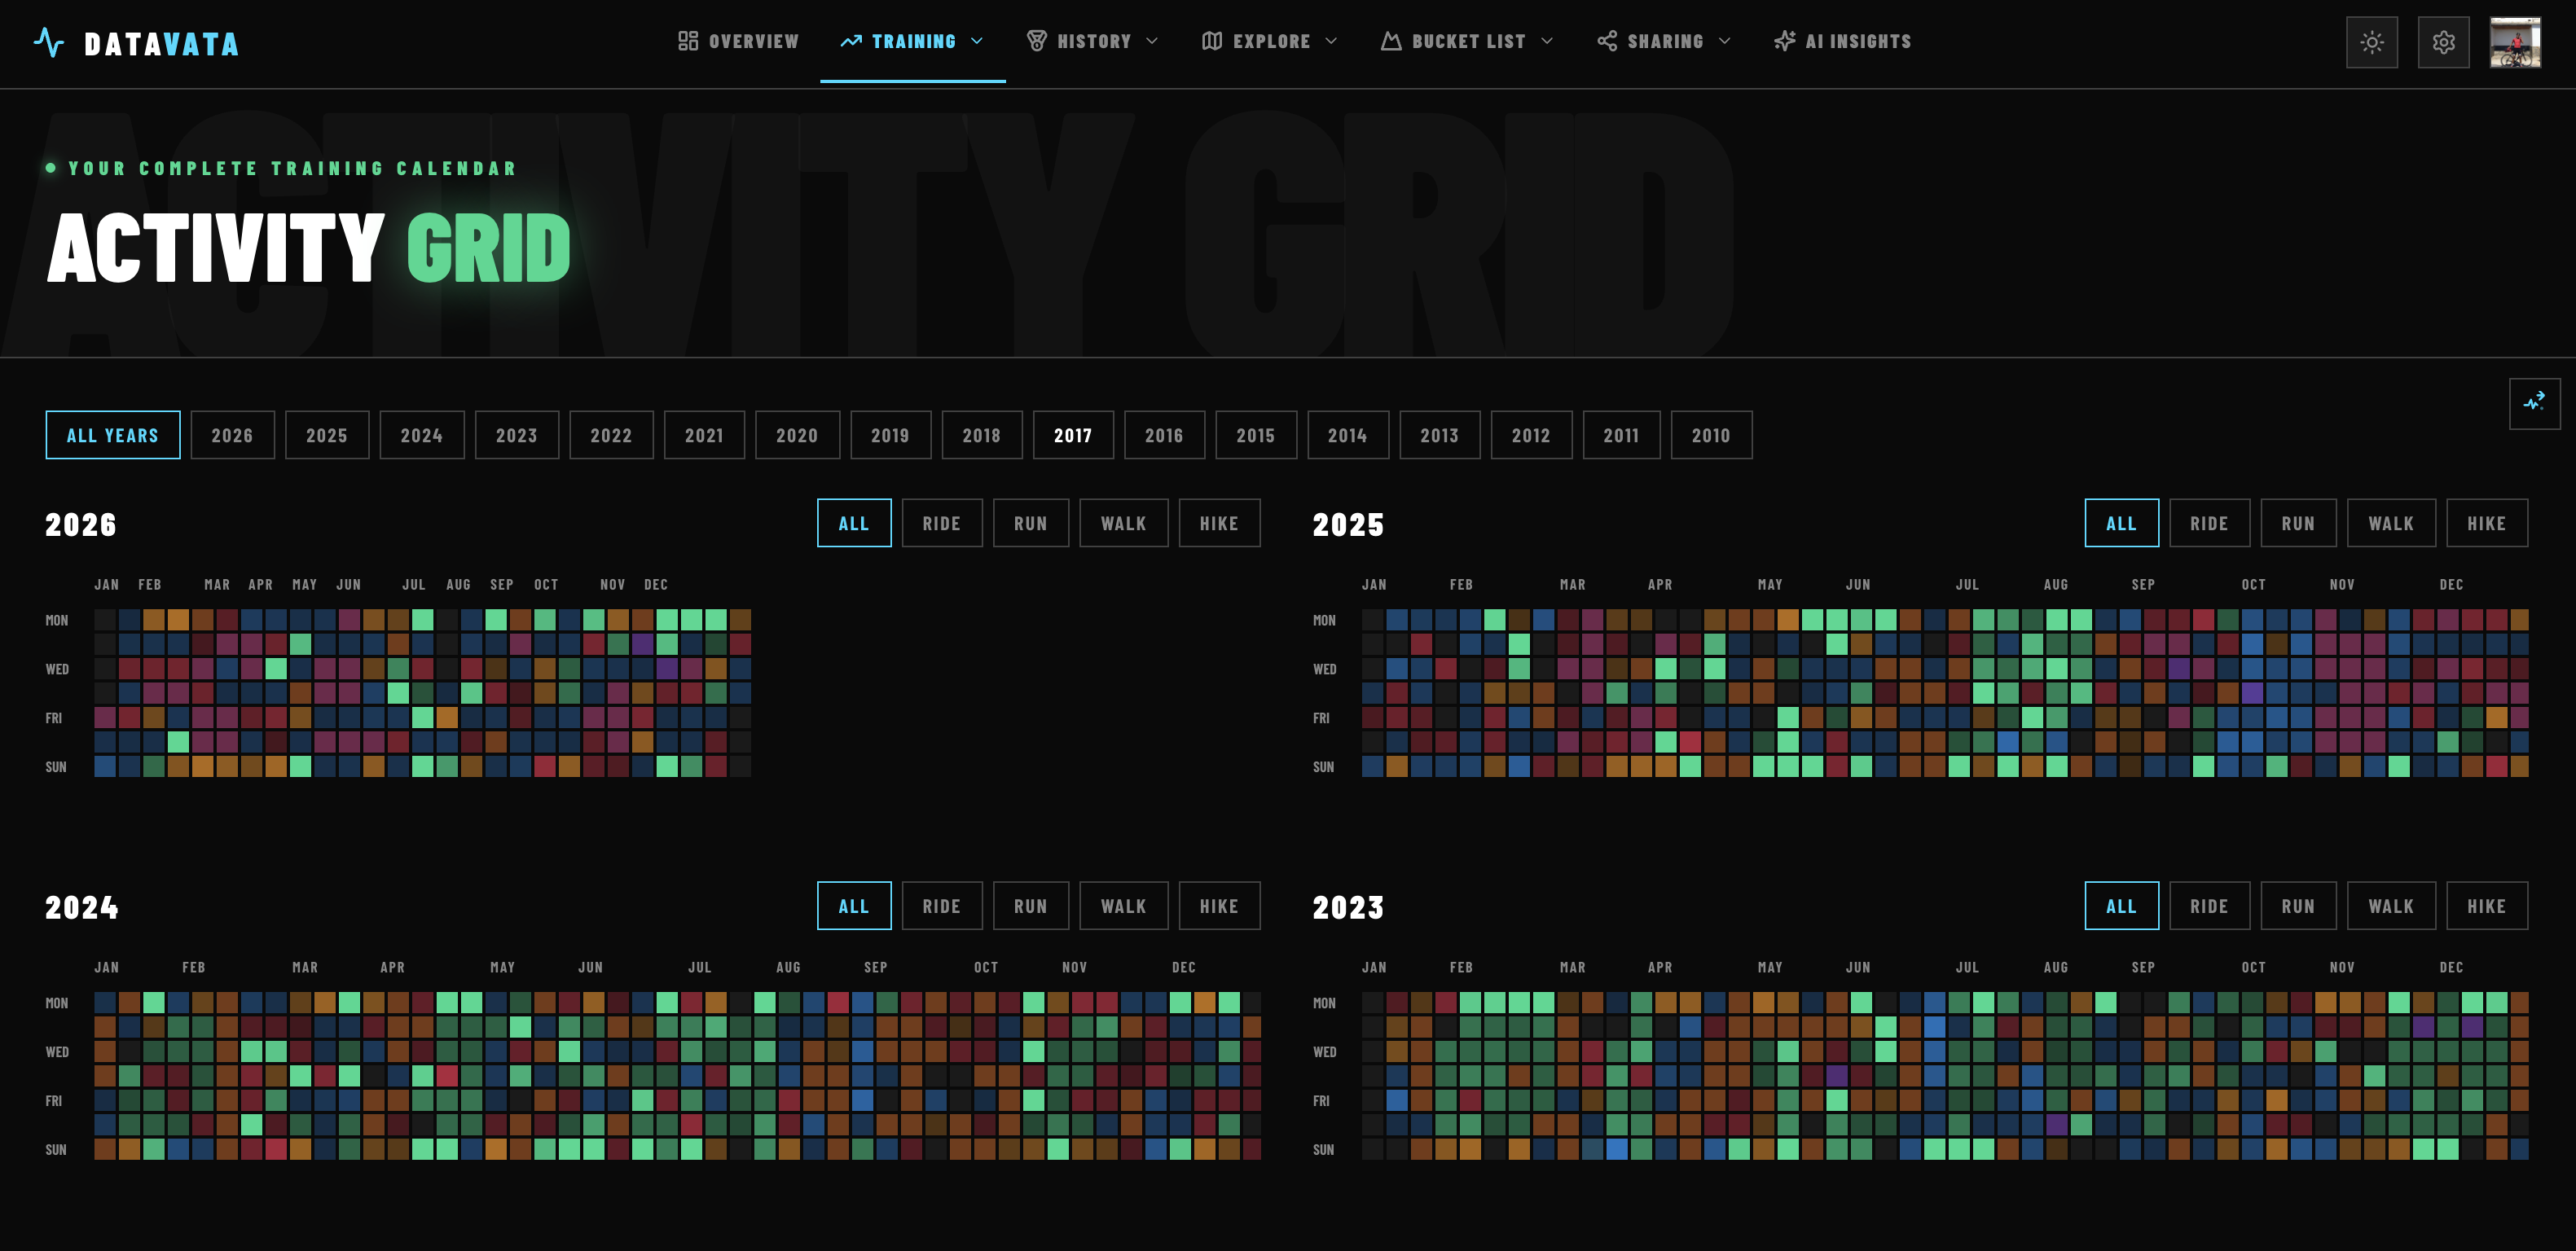Choose the 2013 year button
This screenshot has height=1251, width=2576.
1440,435
